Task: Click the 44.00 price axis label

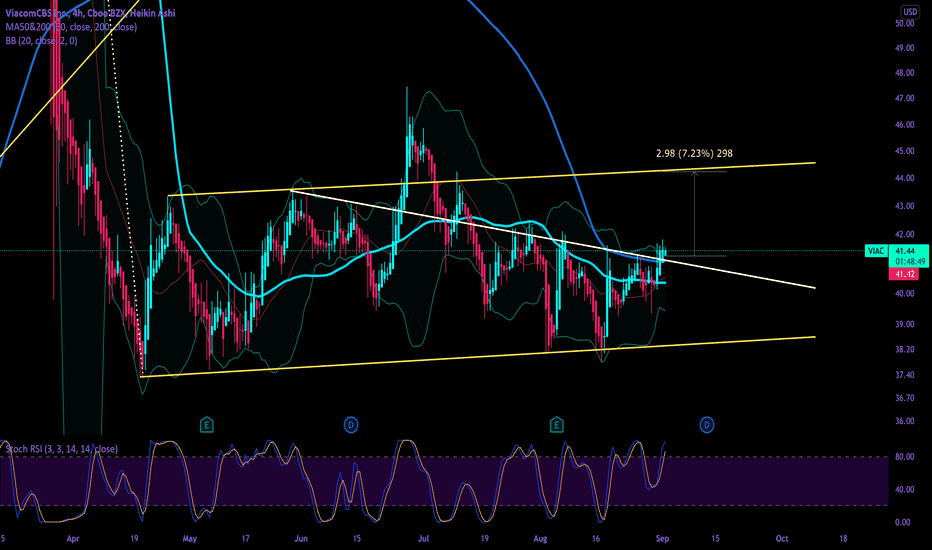Action: tap(905, 178)
